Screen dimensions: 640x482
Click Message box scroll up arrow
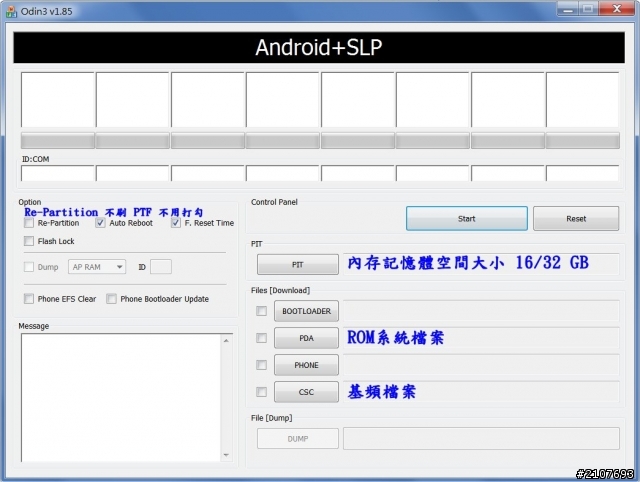(x=226, y=340)
